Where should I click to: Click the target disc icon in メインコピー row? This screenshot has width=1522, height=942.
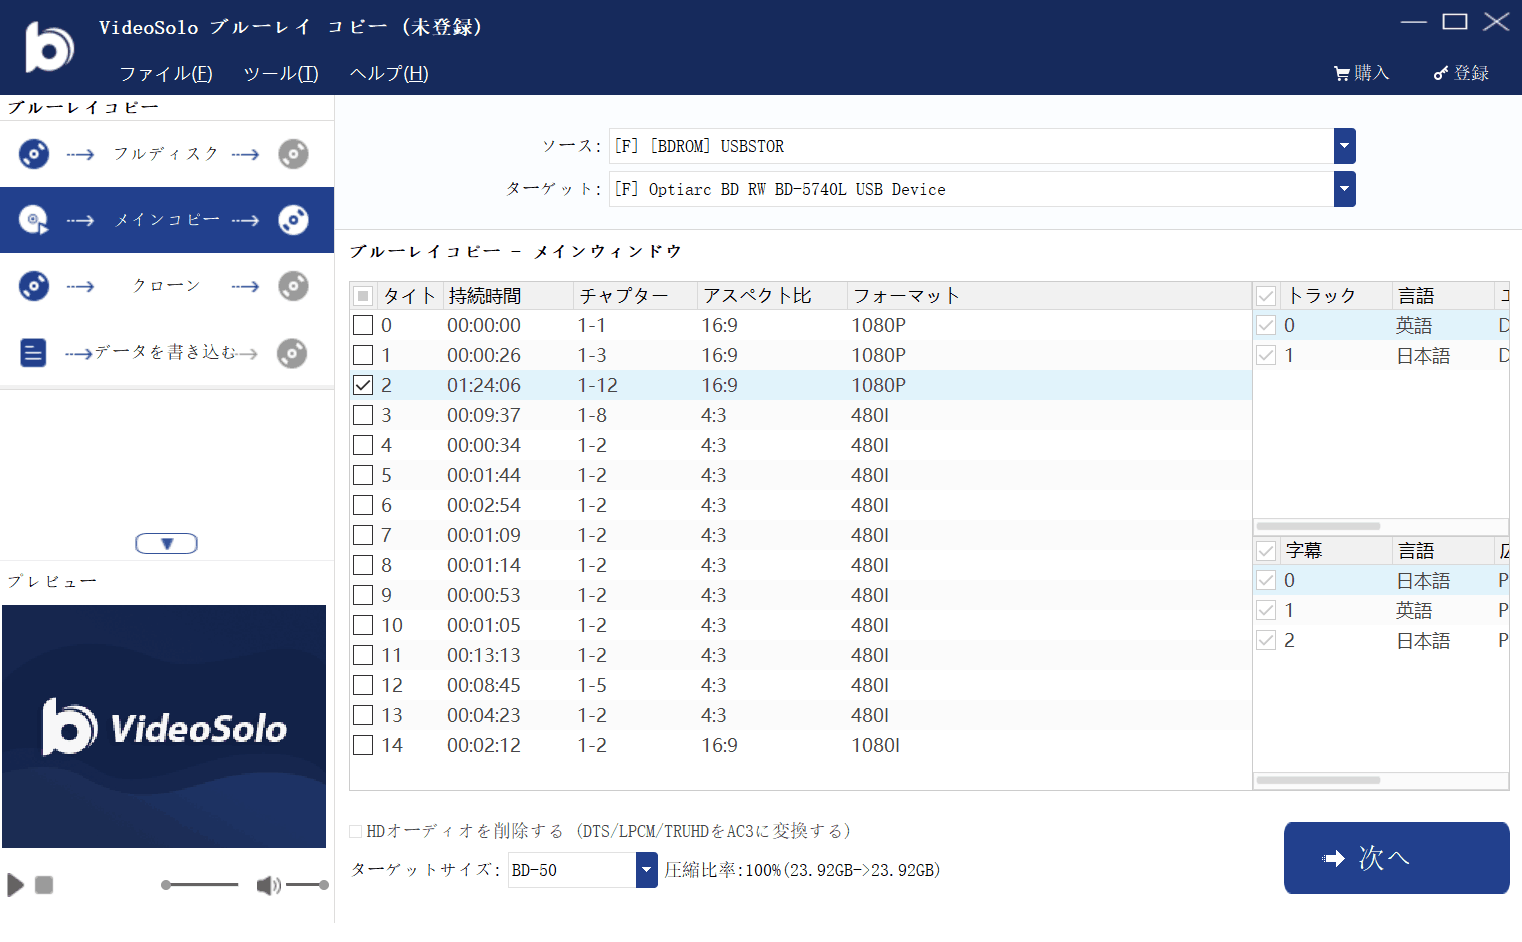[293, 220]
